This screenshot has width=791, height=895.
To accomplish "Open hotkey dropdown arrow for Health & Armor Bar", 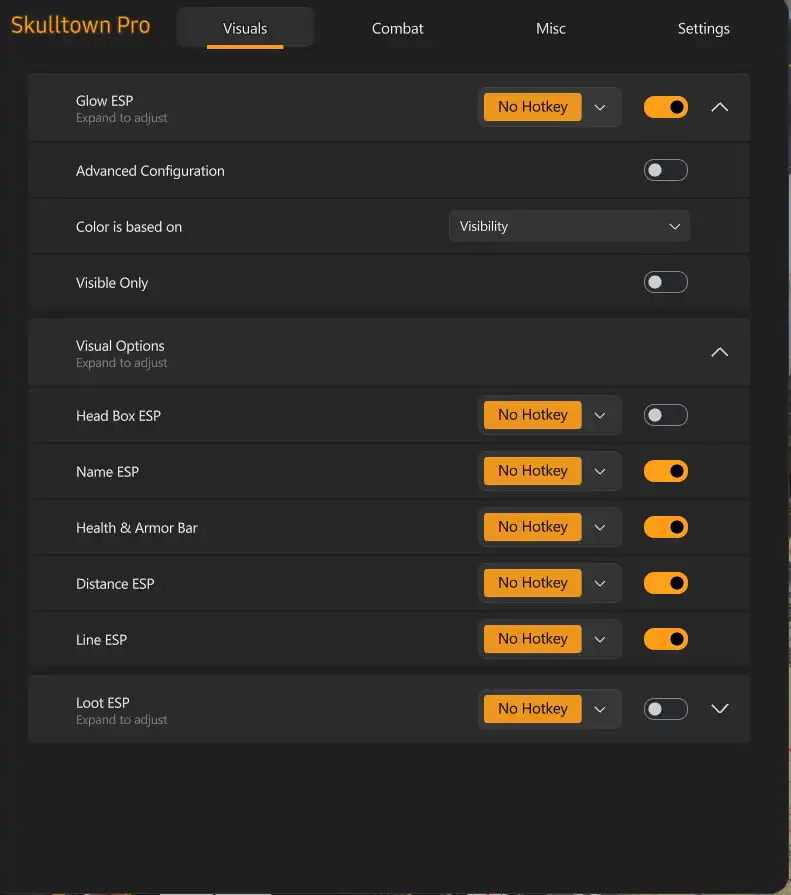I will pyautogui.click(x=600, y=527).
